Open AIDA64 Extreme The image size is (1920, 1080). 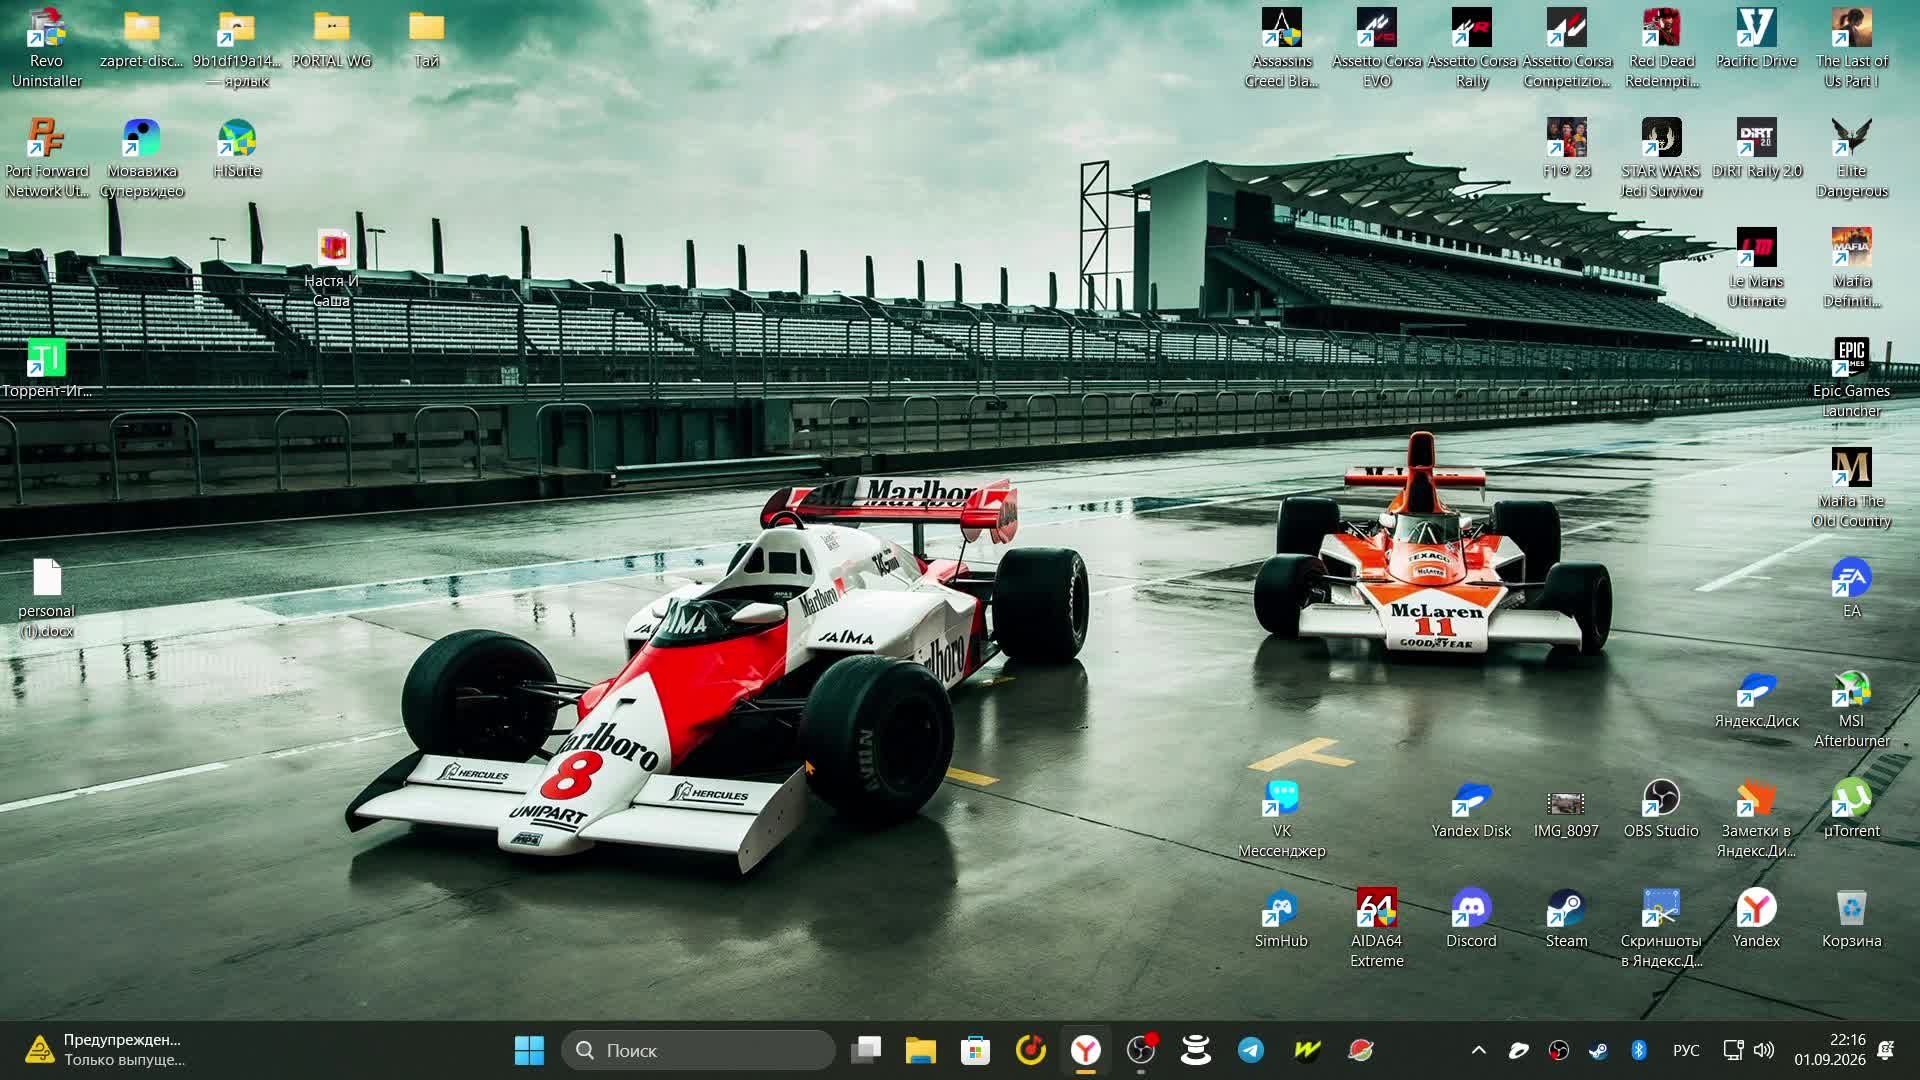click(x=1376, y=928)
